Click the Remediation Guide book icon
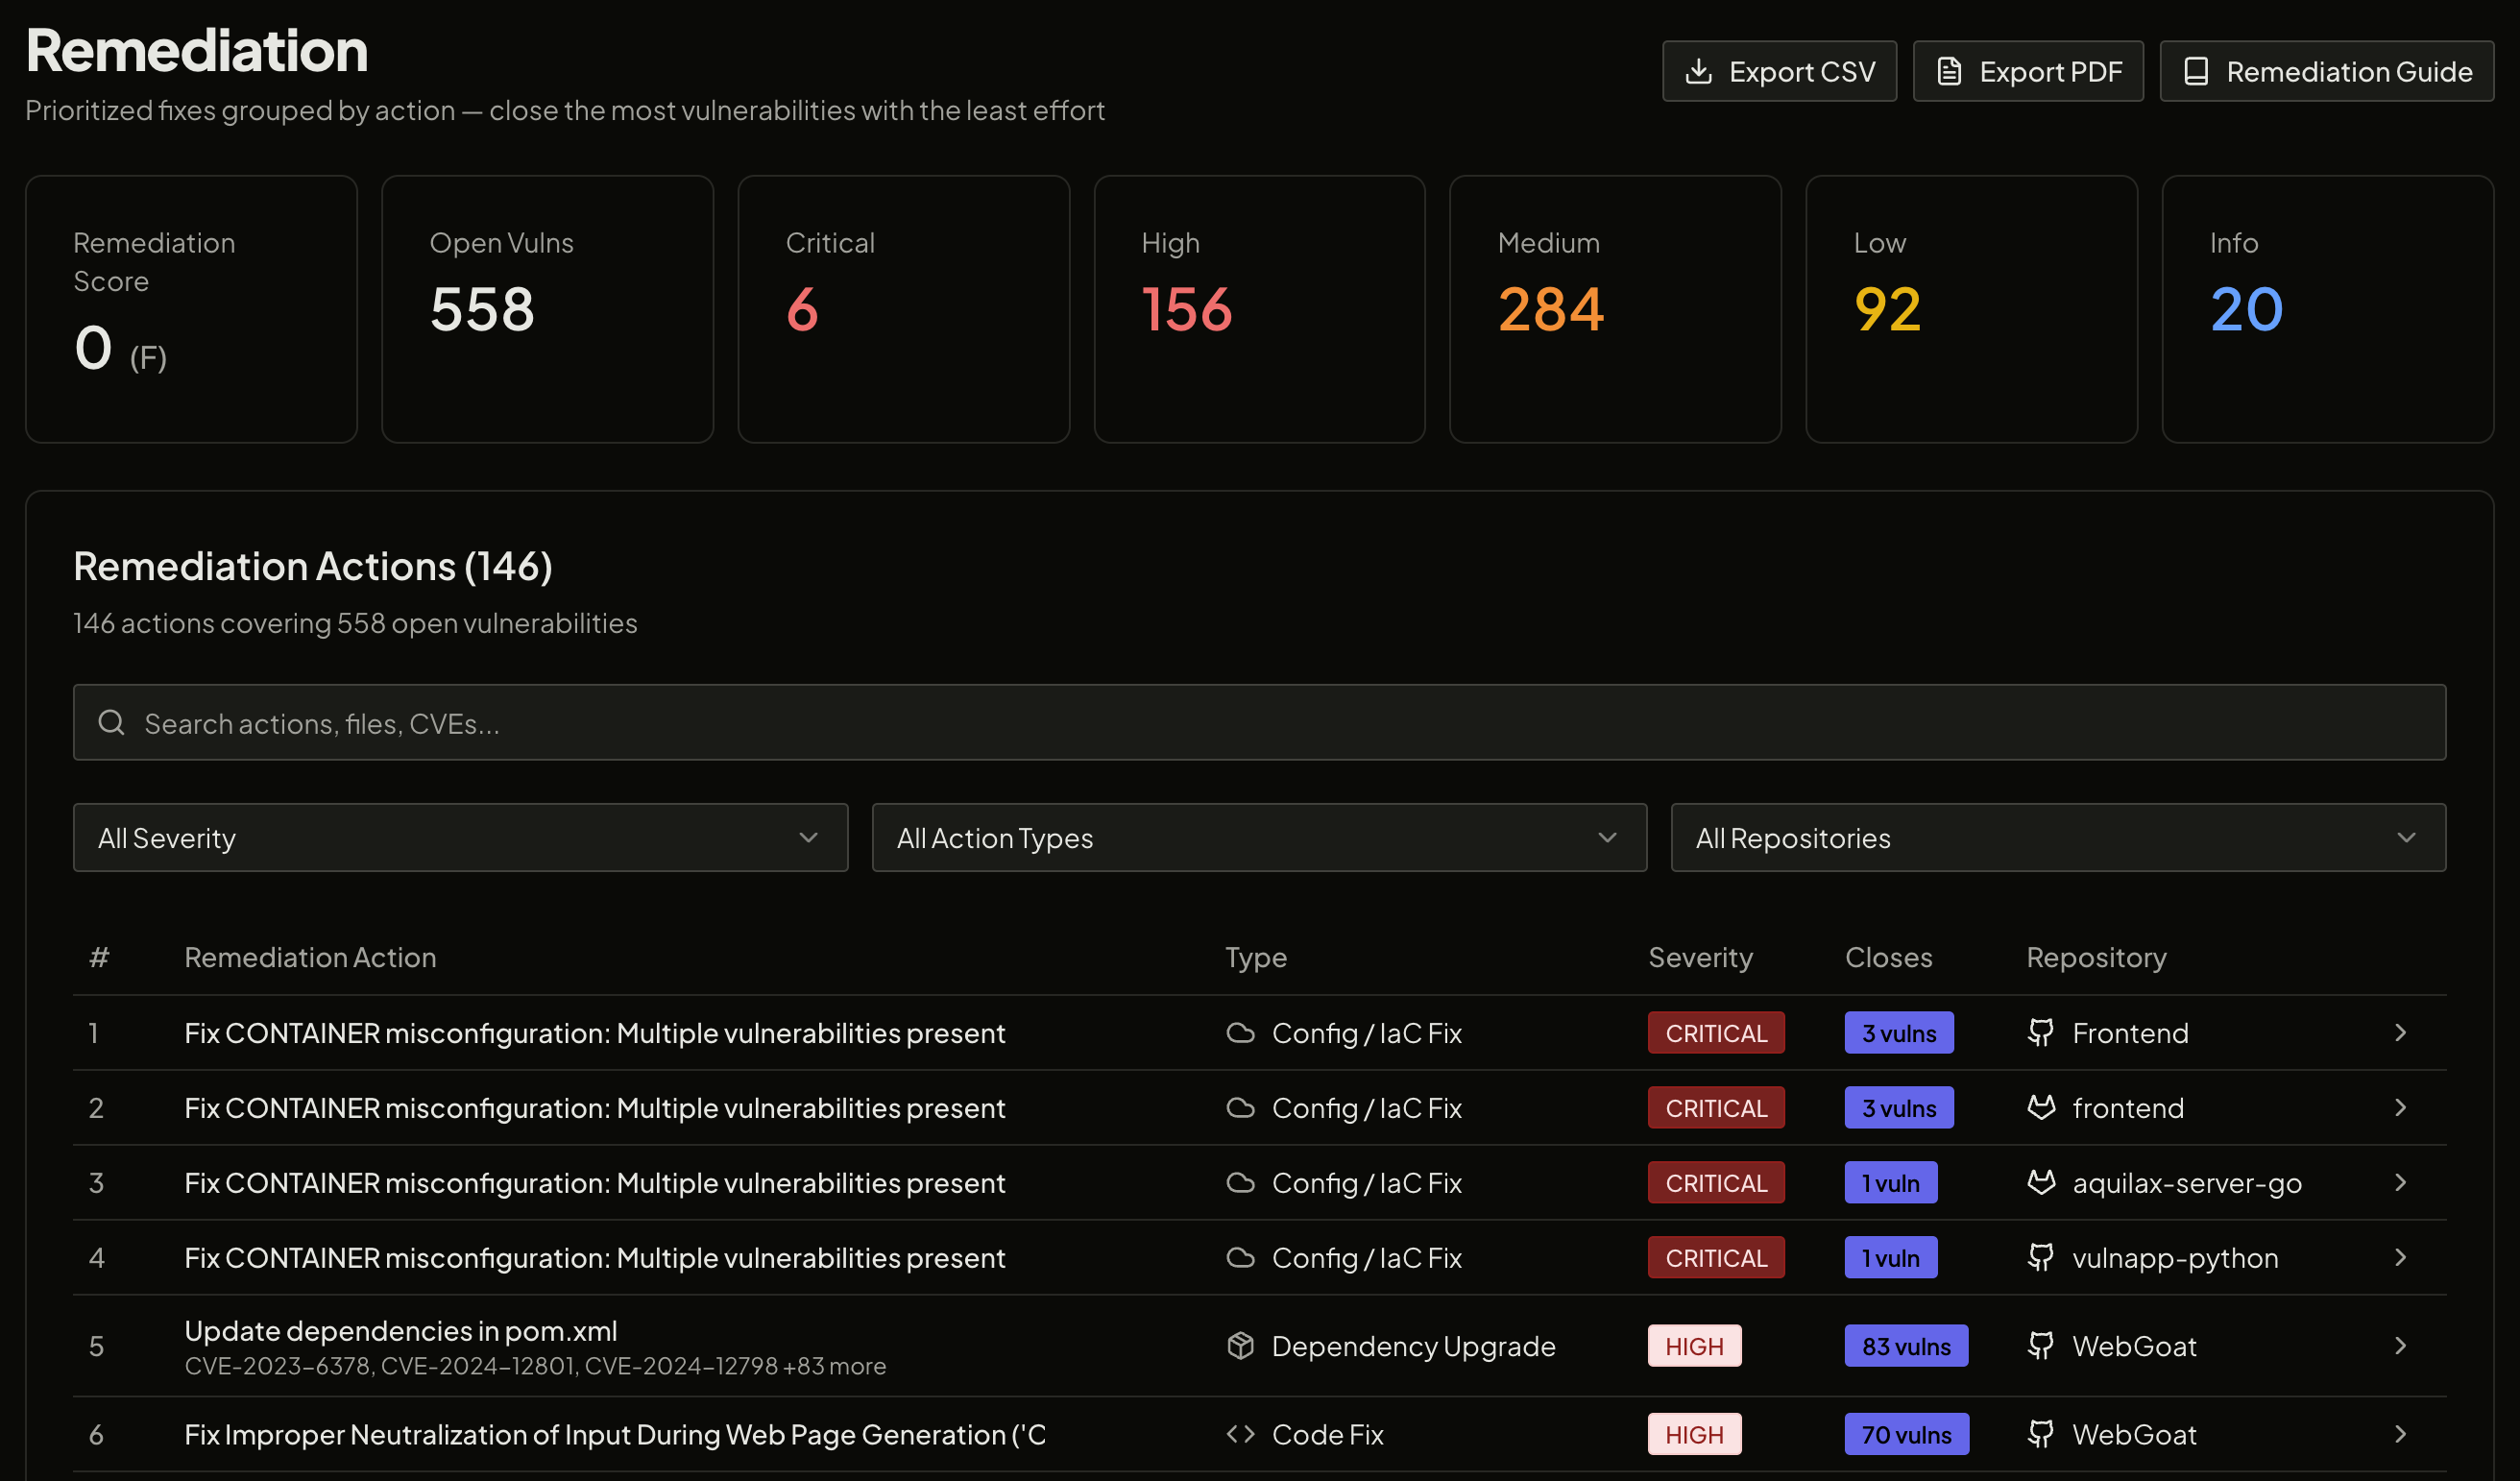 pyautogui.click(x=2196, y=71)
